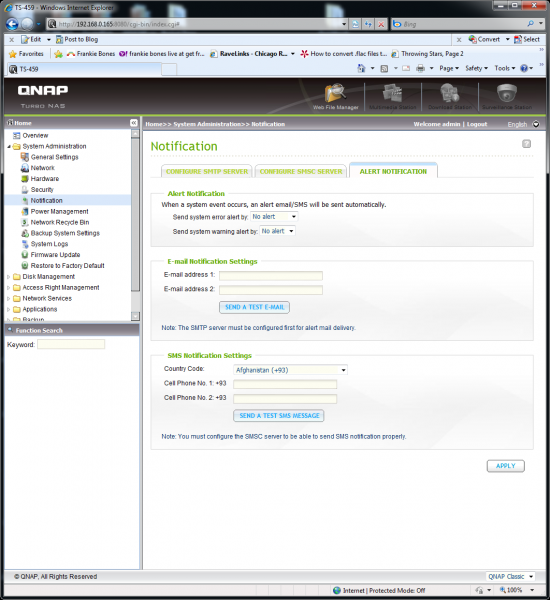Click Send a Test SMS Message button
550x600 pixels.
[279, 416]
